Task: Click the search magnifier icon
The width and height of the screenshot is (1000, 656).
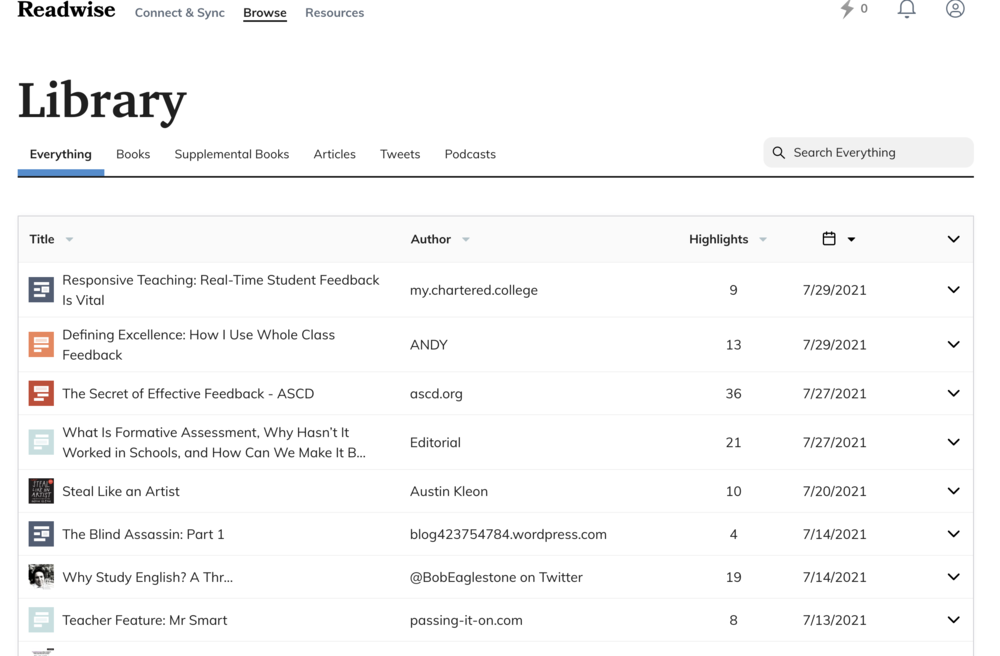Action: click(778, 152)
